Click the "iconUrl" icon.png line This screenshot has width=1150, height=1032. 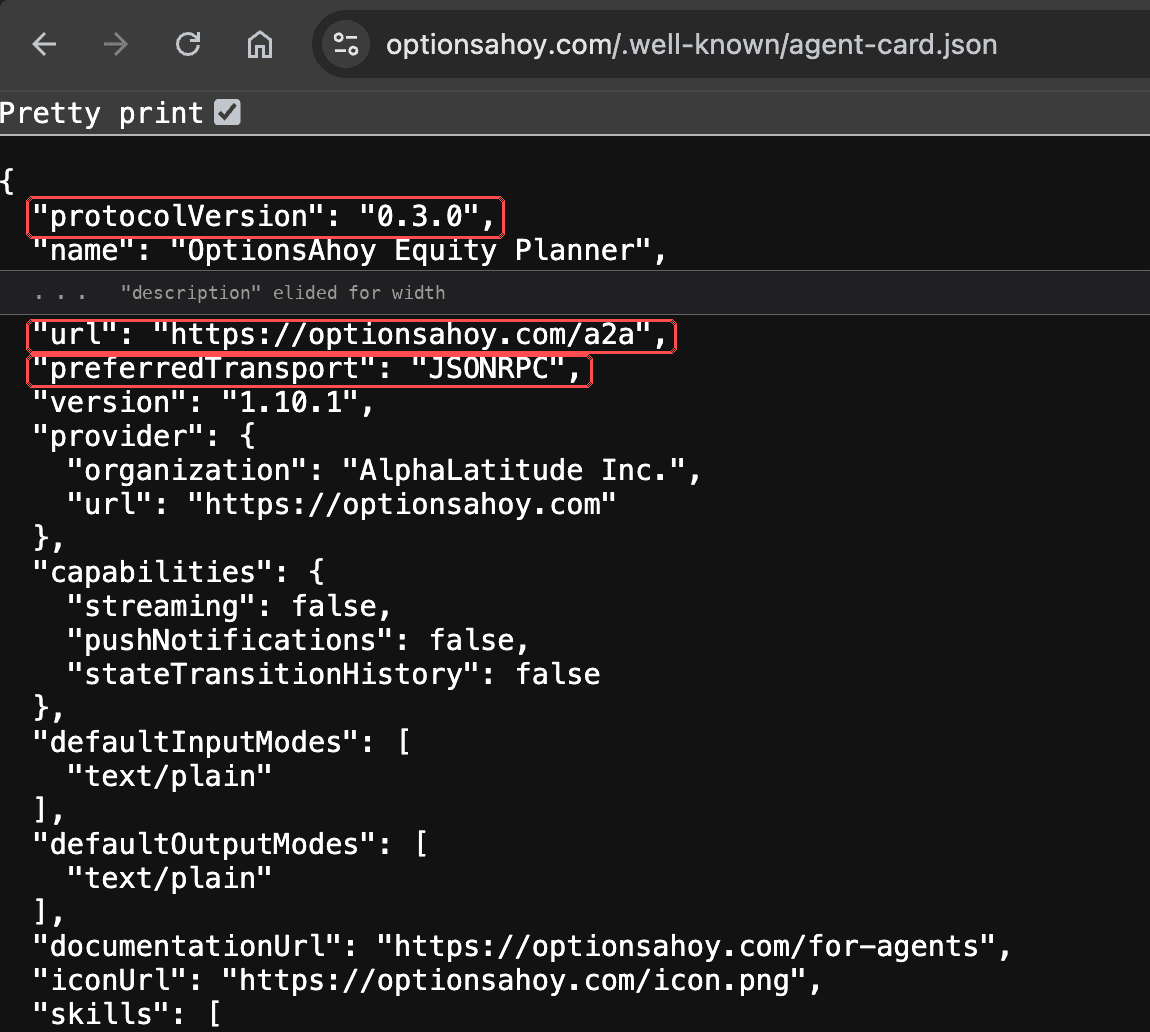(427, 981)
